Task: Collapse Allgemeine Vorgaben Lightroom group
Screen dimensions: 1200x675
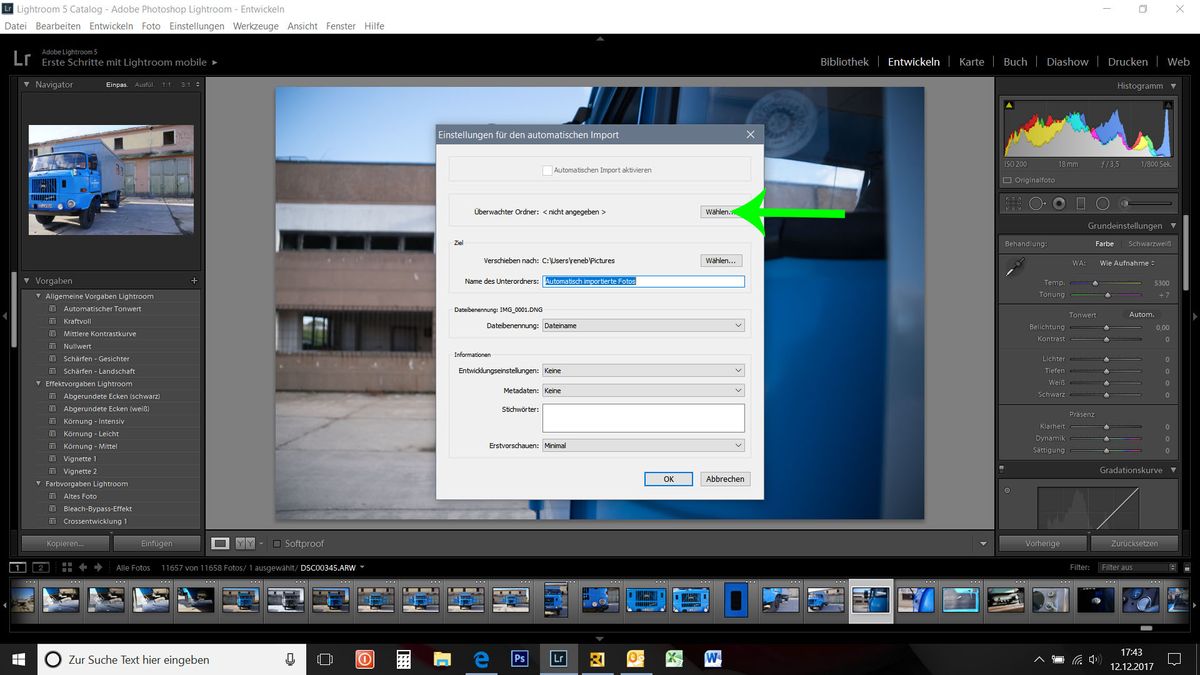Action: pyautogui.click(x=38, y=296)
